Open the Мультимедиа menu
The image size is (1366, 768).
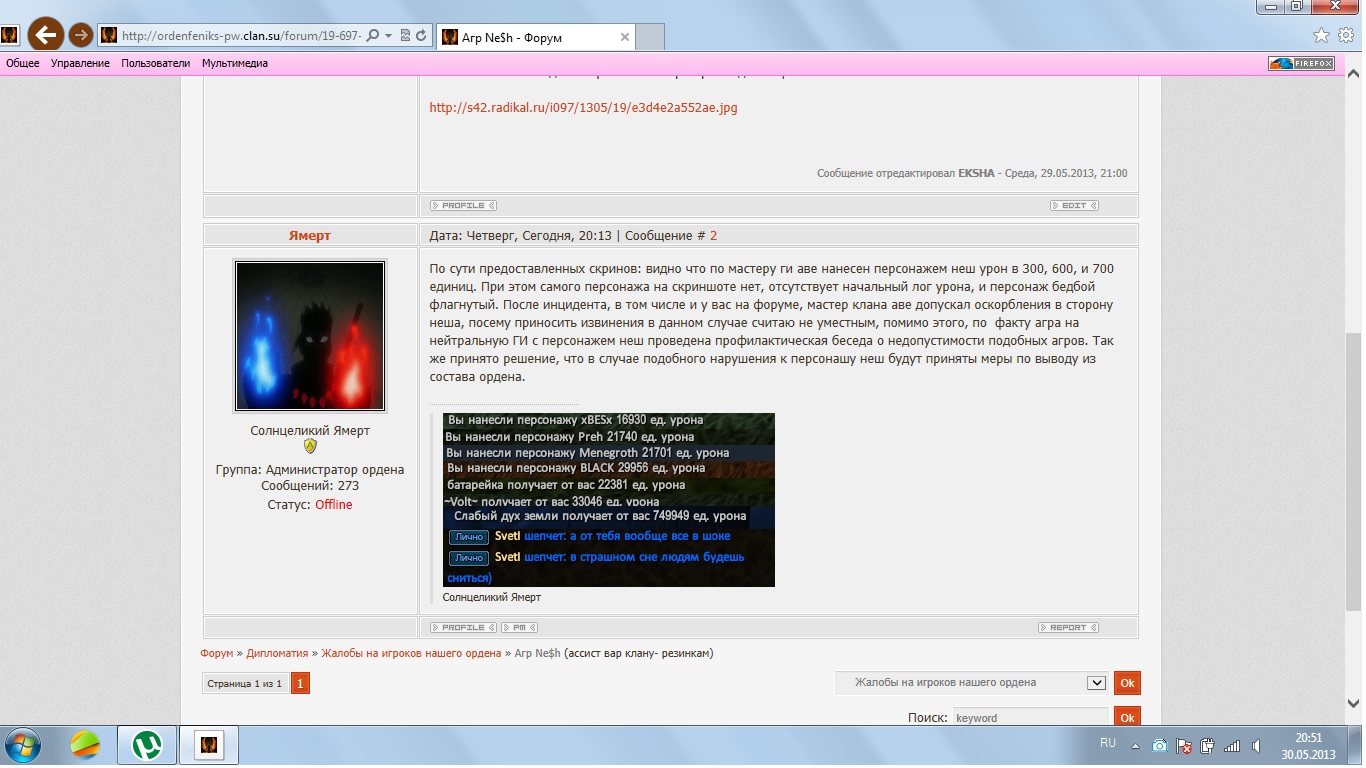pyautogui.click(x=234, y=63)
